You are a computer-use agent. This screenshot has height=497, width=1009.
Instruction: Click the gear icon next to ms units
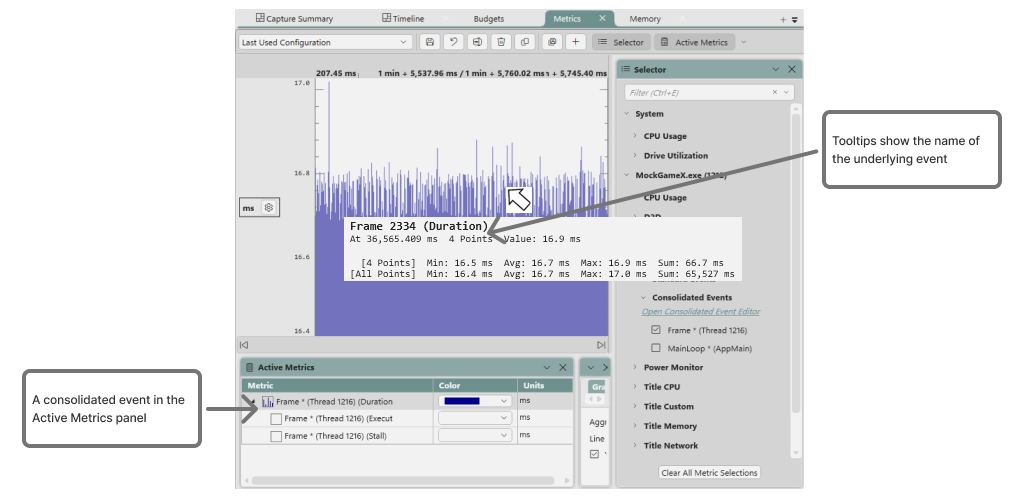[x=269, y=207]
